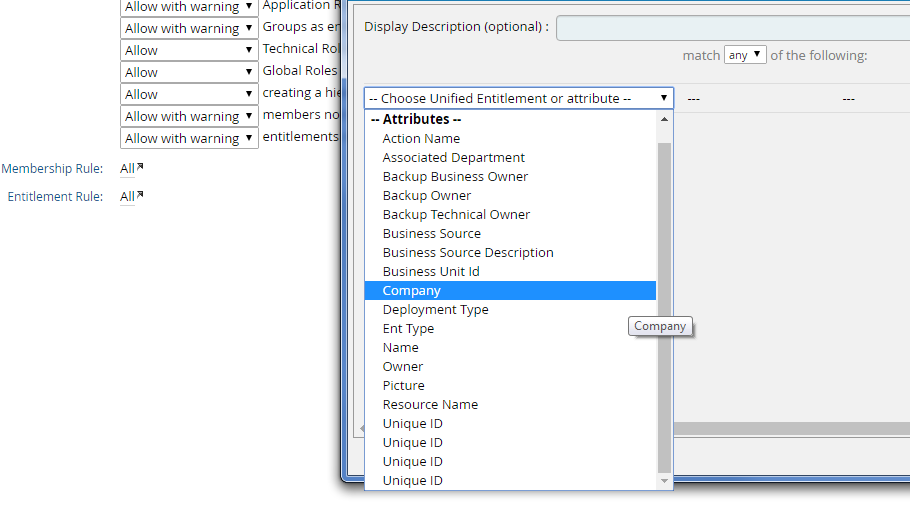Click the dropdown list scroll up arrow

point(665,120)
